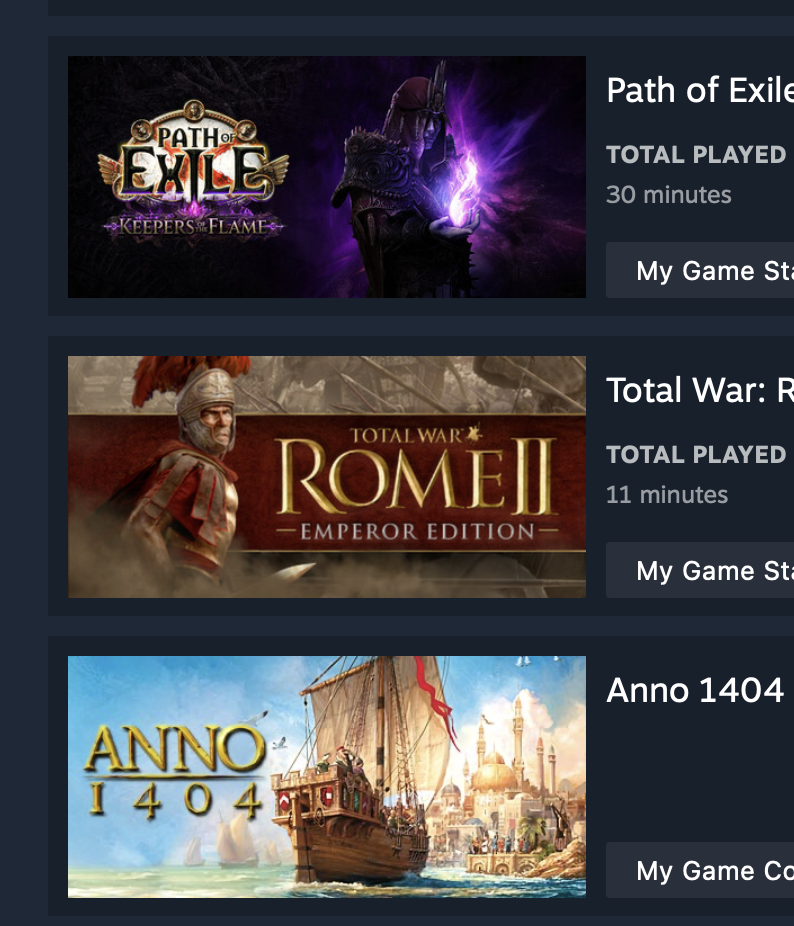Open the Path of Exile banner image
Image resolution: width=794 pixels, height=926 pixels.
click(x=326, y=177)
